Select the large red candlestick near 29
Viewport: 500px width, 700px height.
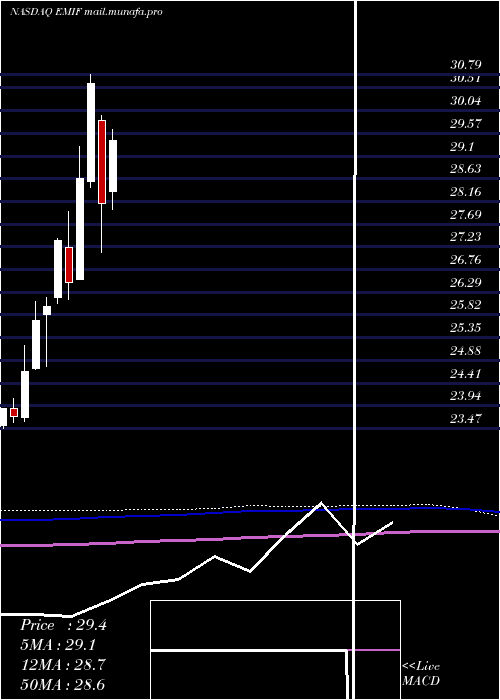click(x=102, y=162)
